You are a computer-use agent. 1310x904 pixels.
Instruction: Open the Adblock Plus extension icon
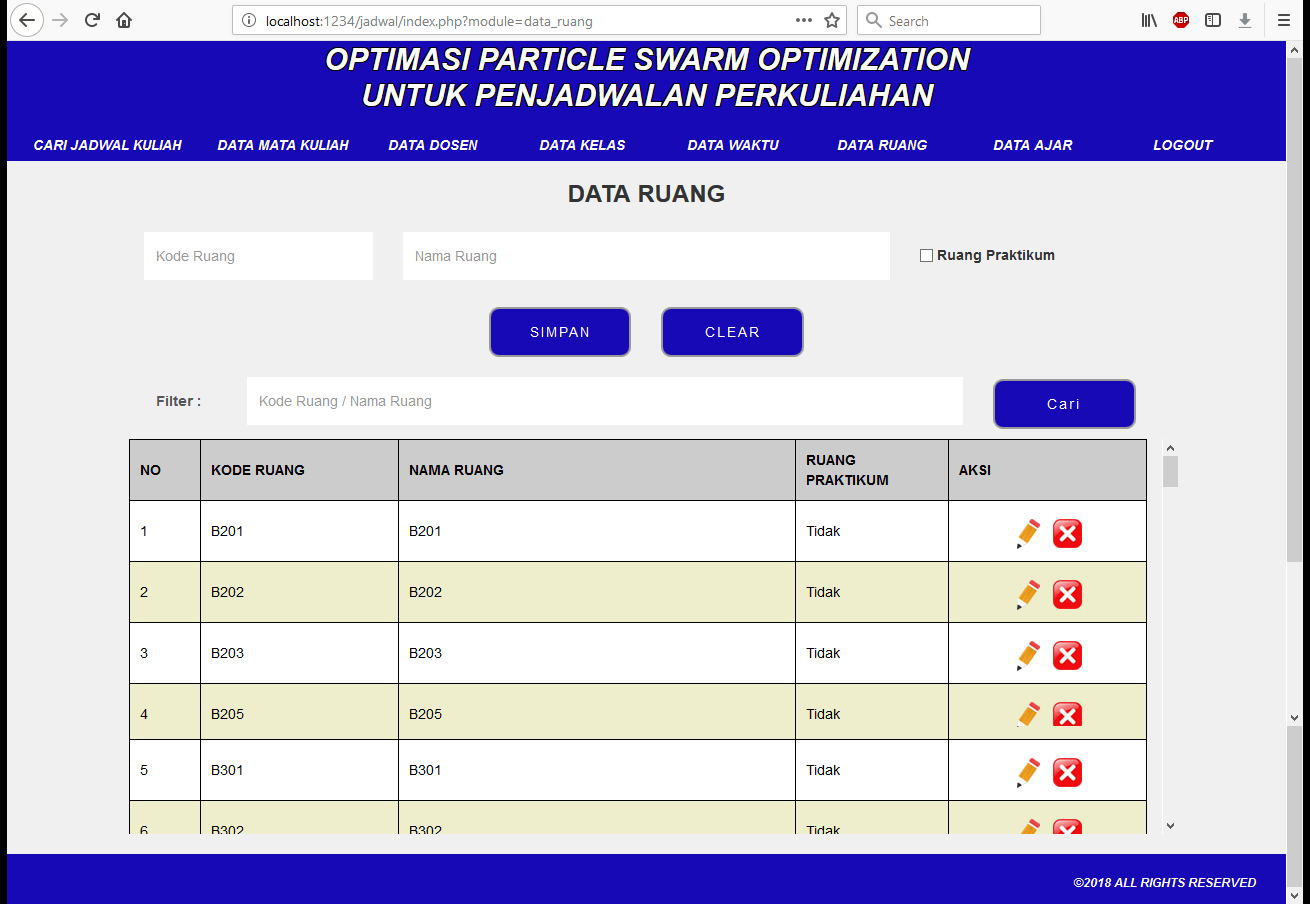coord(1181,20)
